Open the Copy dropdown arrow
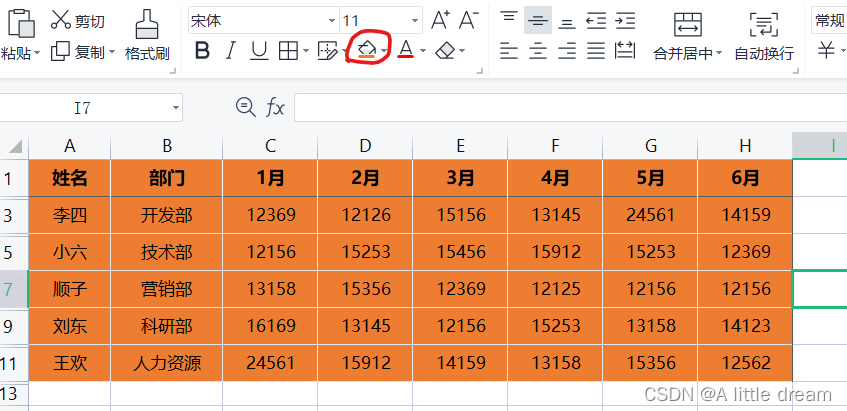 click(112, 52)
